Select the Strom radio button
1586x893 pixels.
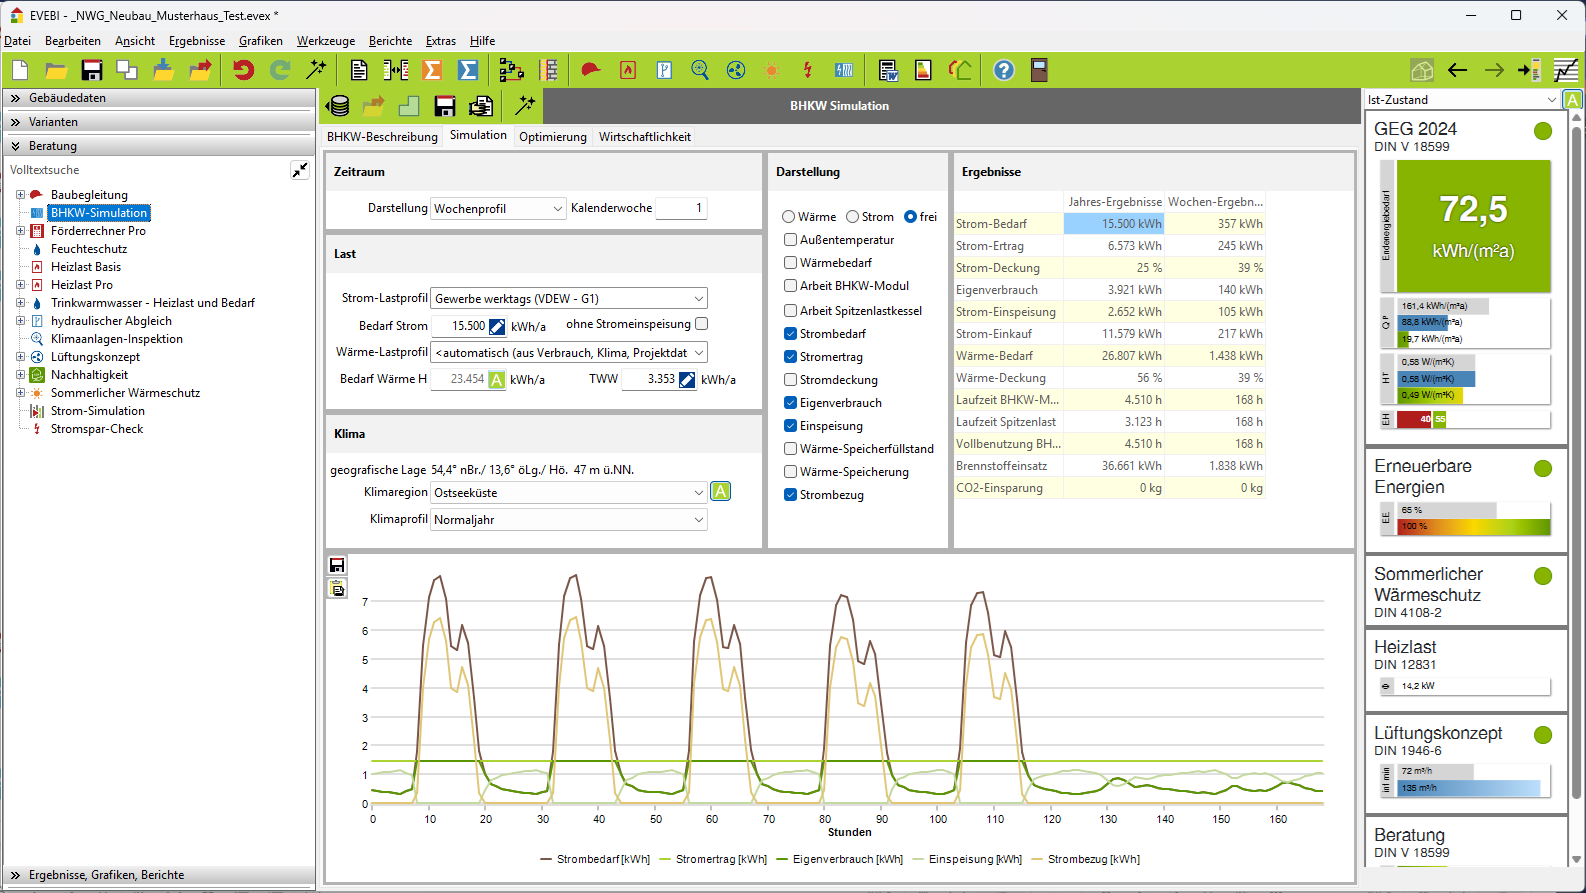point(853,217)
